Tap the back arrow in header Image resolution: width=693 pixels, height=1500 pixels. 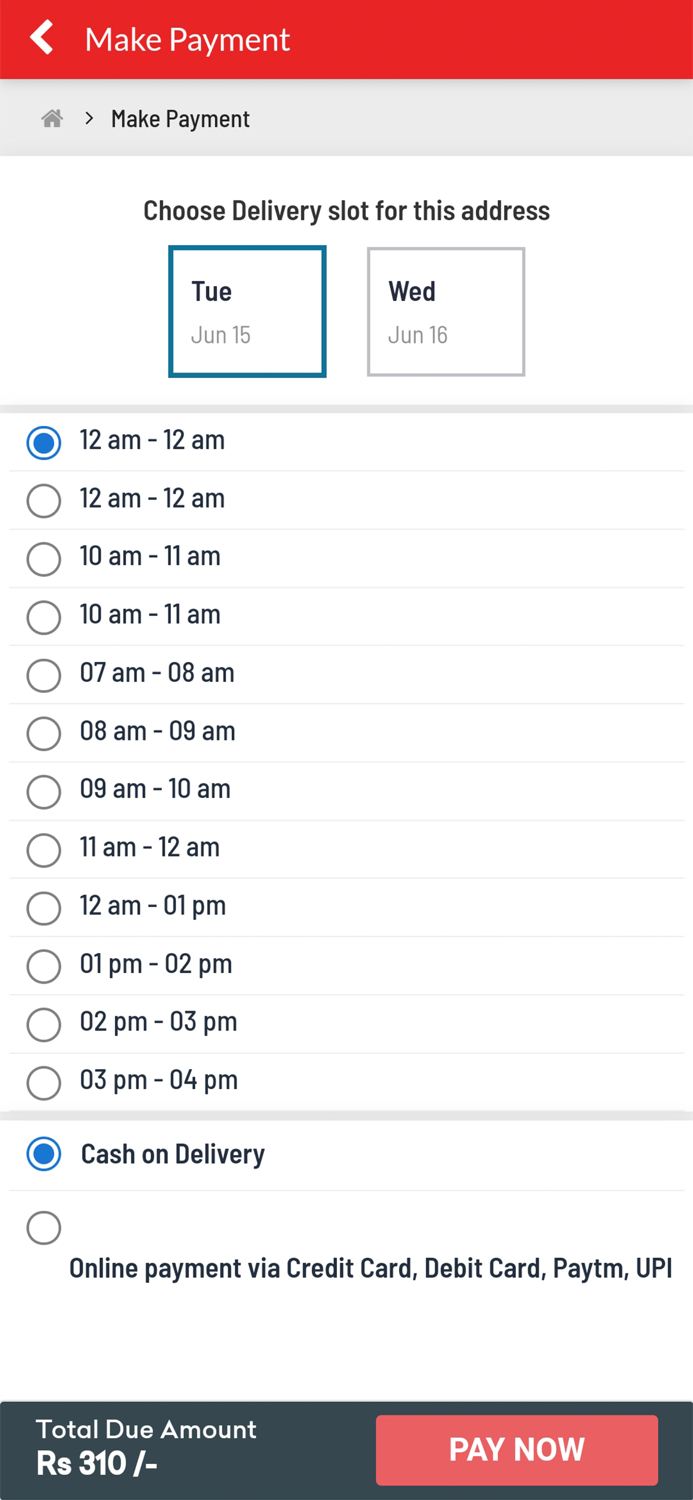pyautogui.click(x=42, y=39)
